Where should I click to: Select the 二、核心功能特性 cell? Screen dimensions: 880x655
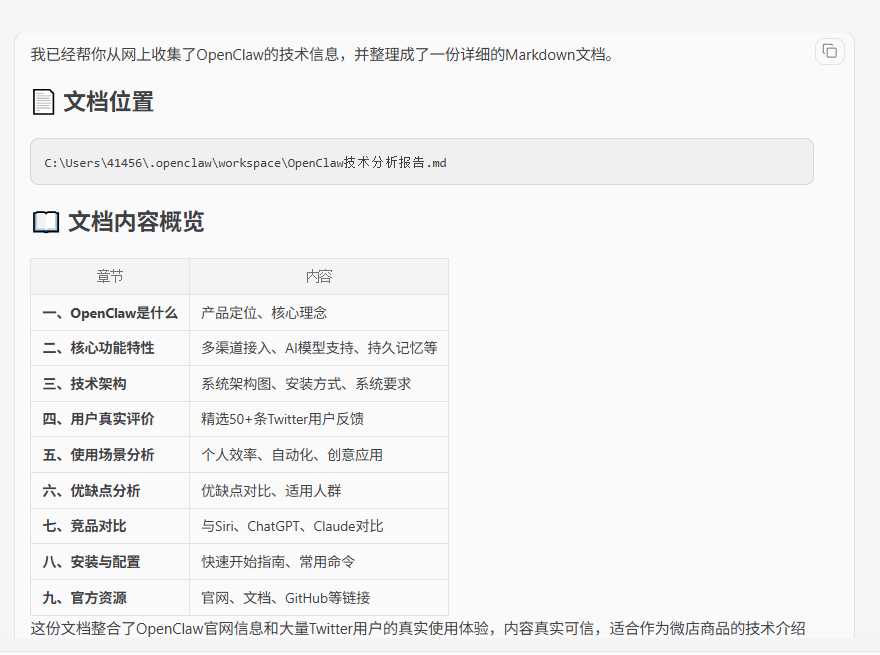[110, 348]
